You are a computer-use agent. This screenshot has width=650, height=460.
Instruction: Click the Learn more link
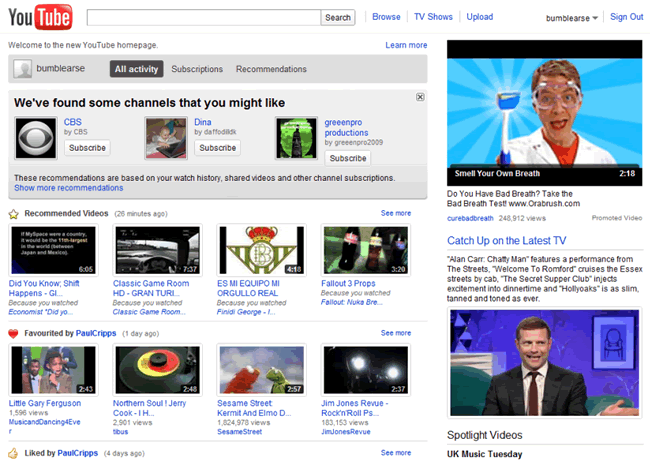click(406, 45)
